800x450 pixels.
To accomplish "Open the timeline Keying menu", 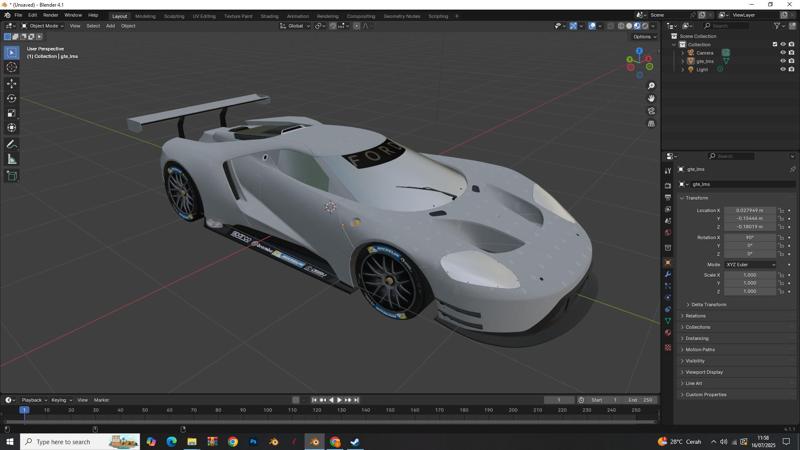I will click(x=61, y=400).
